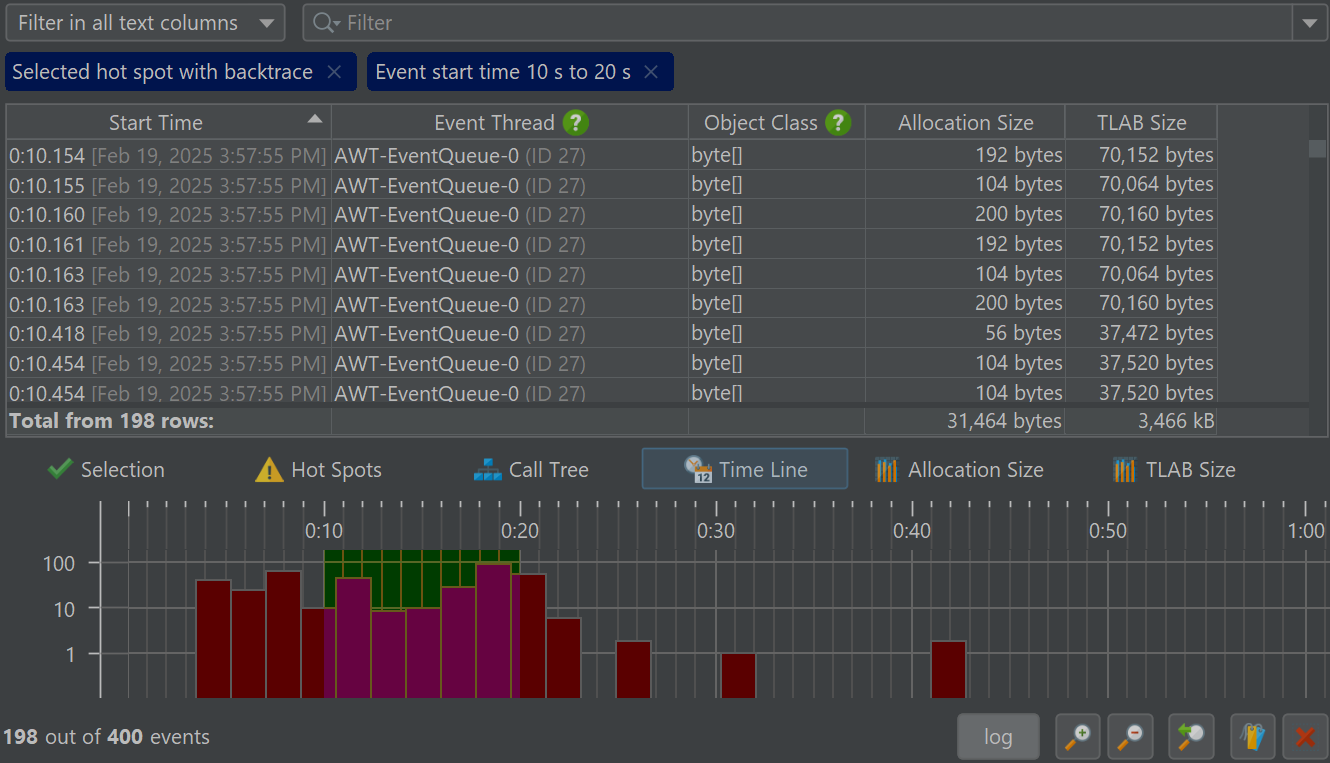Click the Object Class help icon
The height and width of the screenshot is (763, 1330).
tap(838, 123)
